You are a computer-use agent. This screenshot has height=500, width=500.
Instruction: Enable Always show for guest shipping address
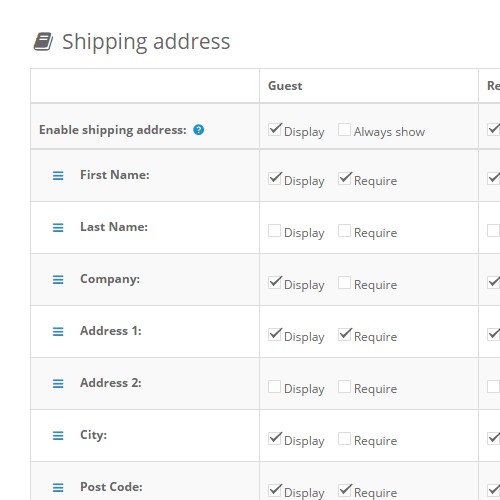coord(344,130)
